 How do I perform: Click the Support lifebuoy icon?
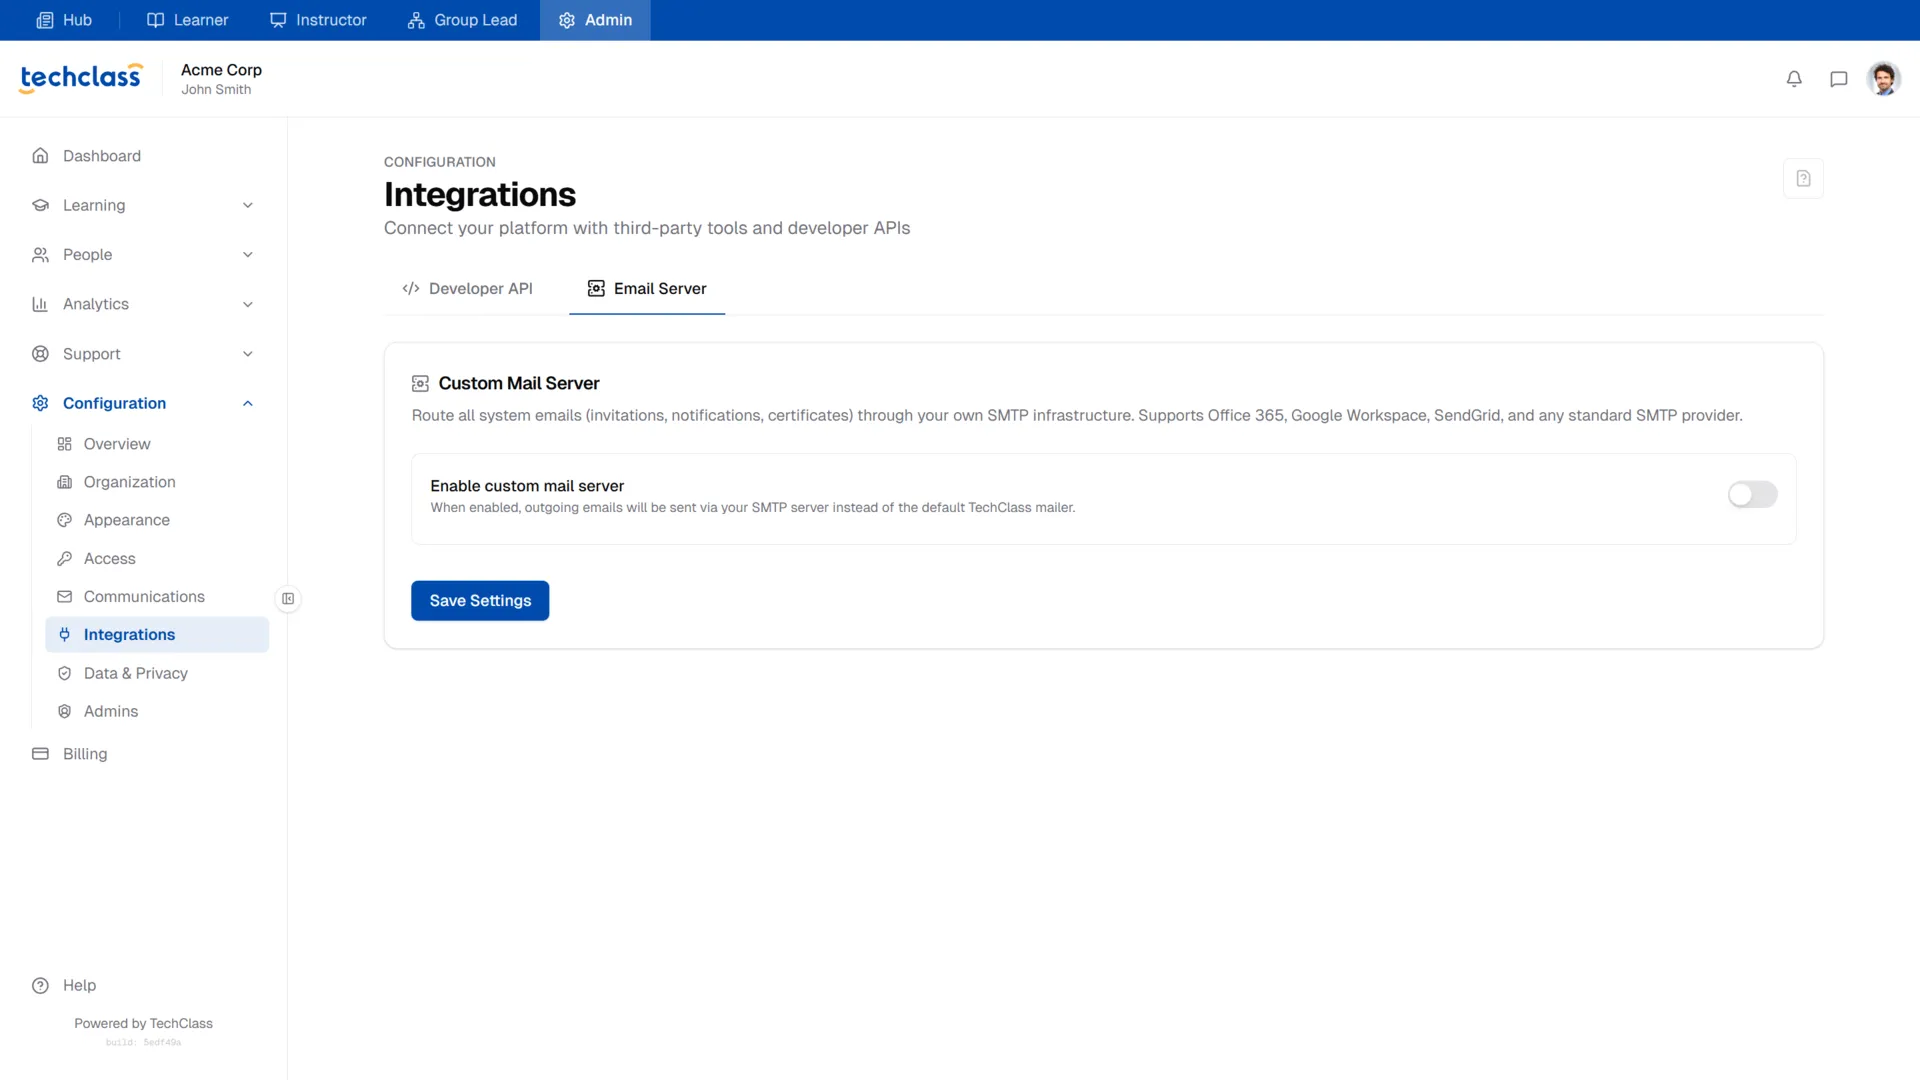pos(40,354)
